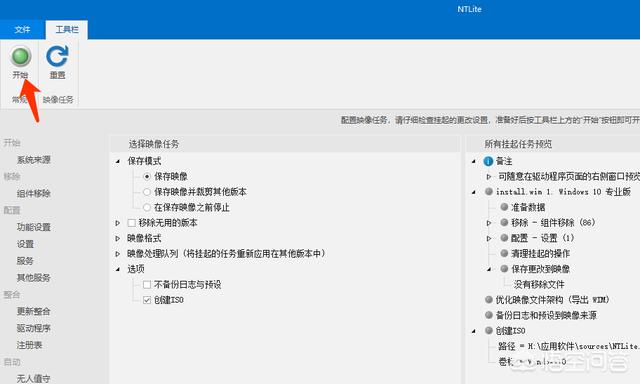Collapse the 保存模式 section
640x384 pixels.
[x=118, y=161]
